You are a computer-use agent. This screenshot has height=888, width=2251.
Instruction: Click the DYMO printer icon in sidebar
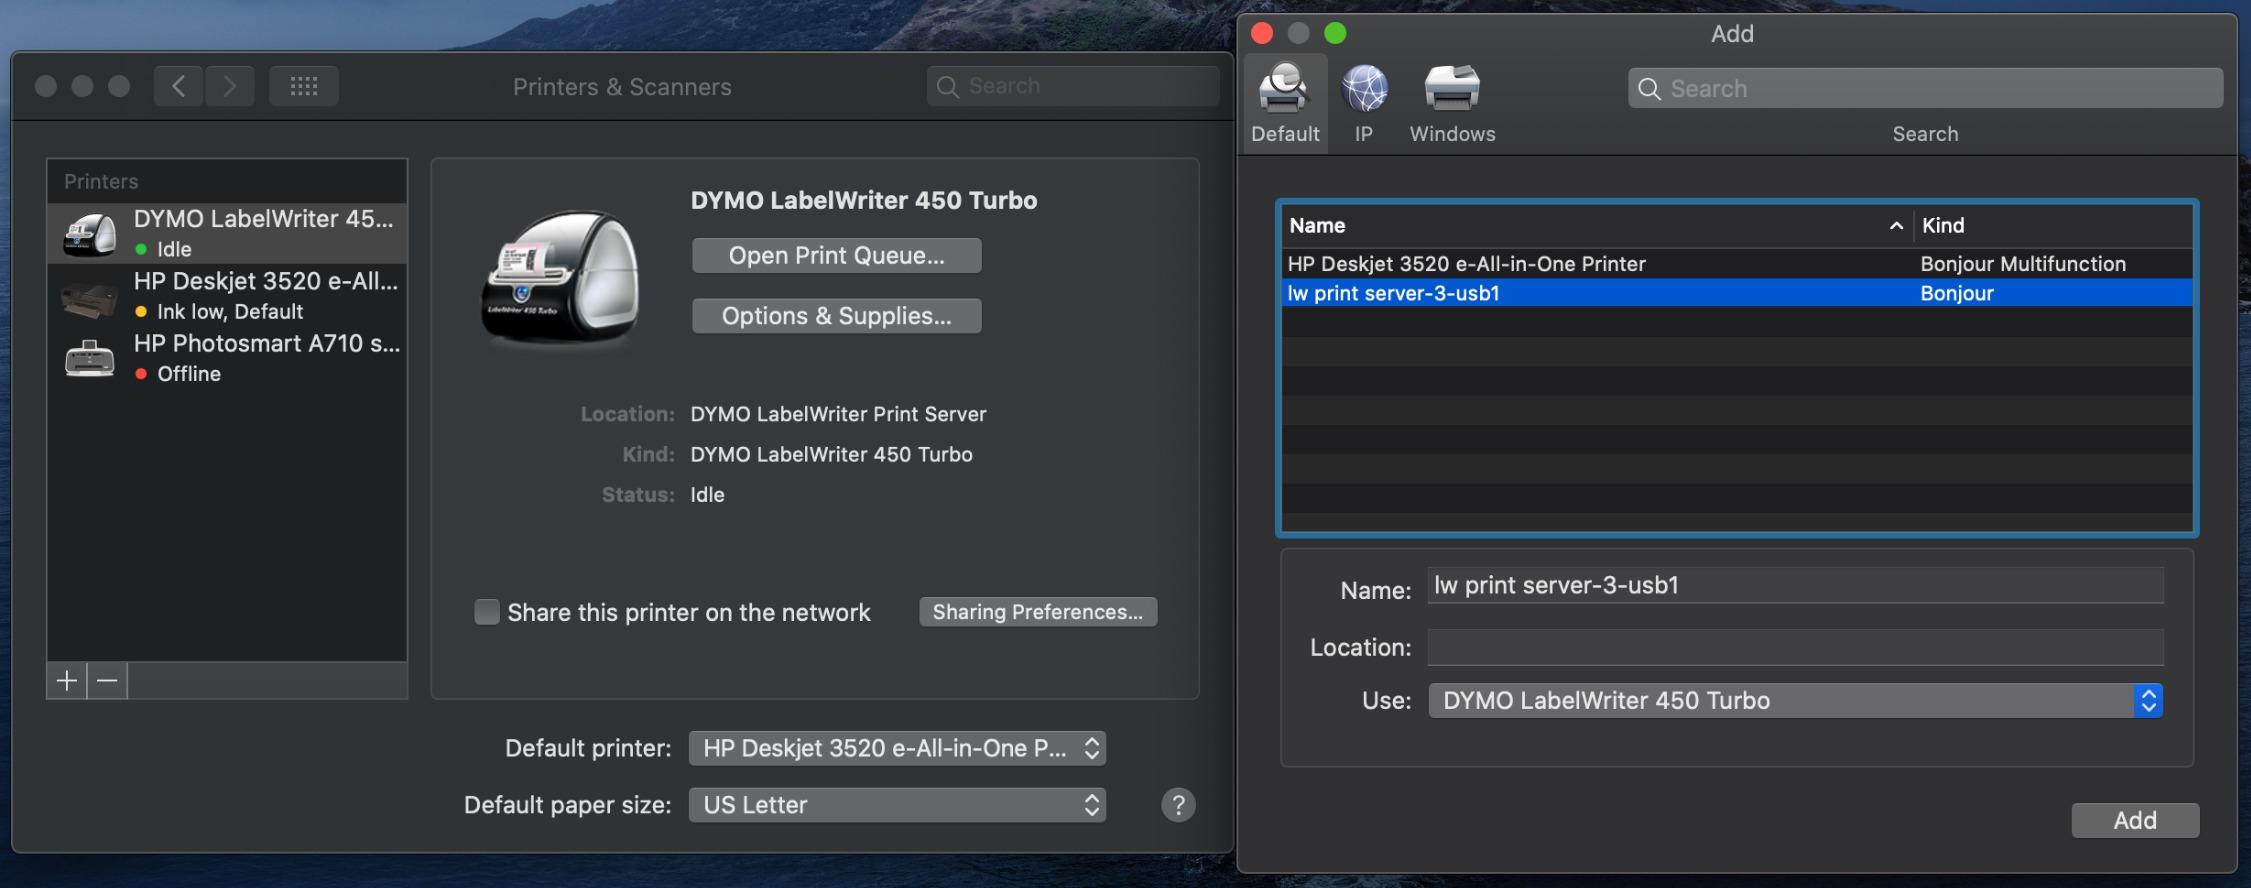point(90,234)
